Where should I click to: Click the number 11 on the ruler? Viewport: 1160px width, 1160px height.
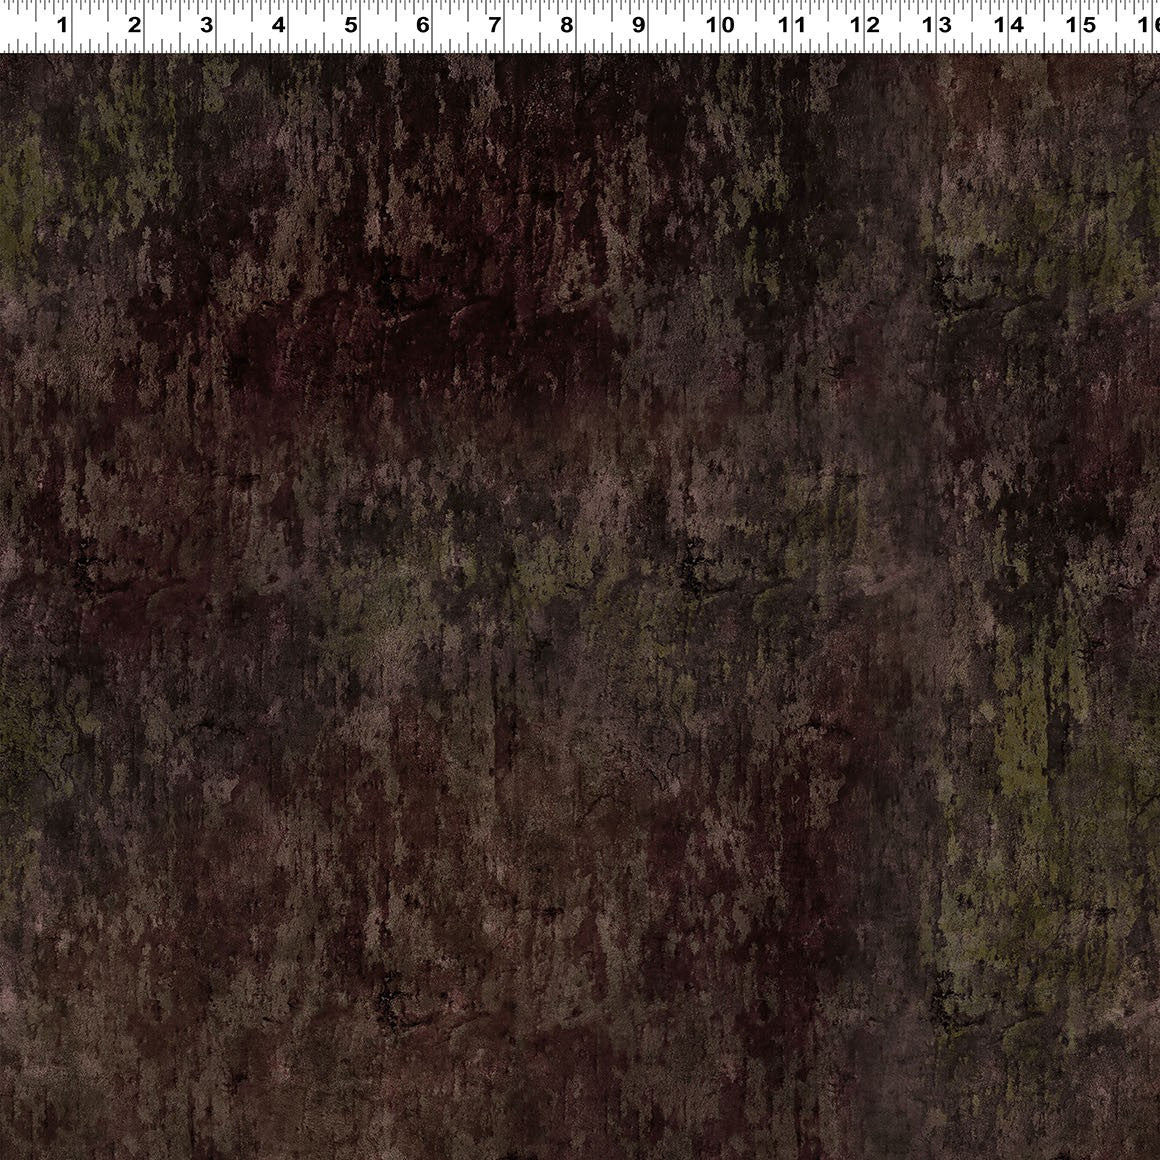(x=793, y=25)
